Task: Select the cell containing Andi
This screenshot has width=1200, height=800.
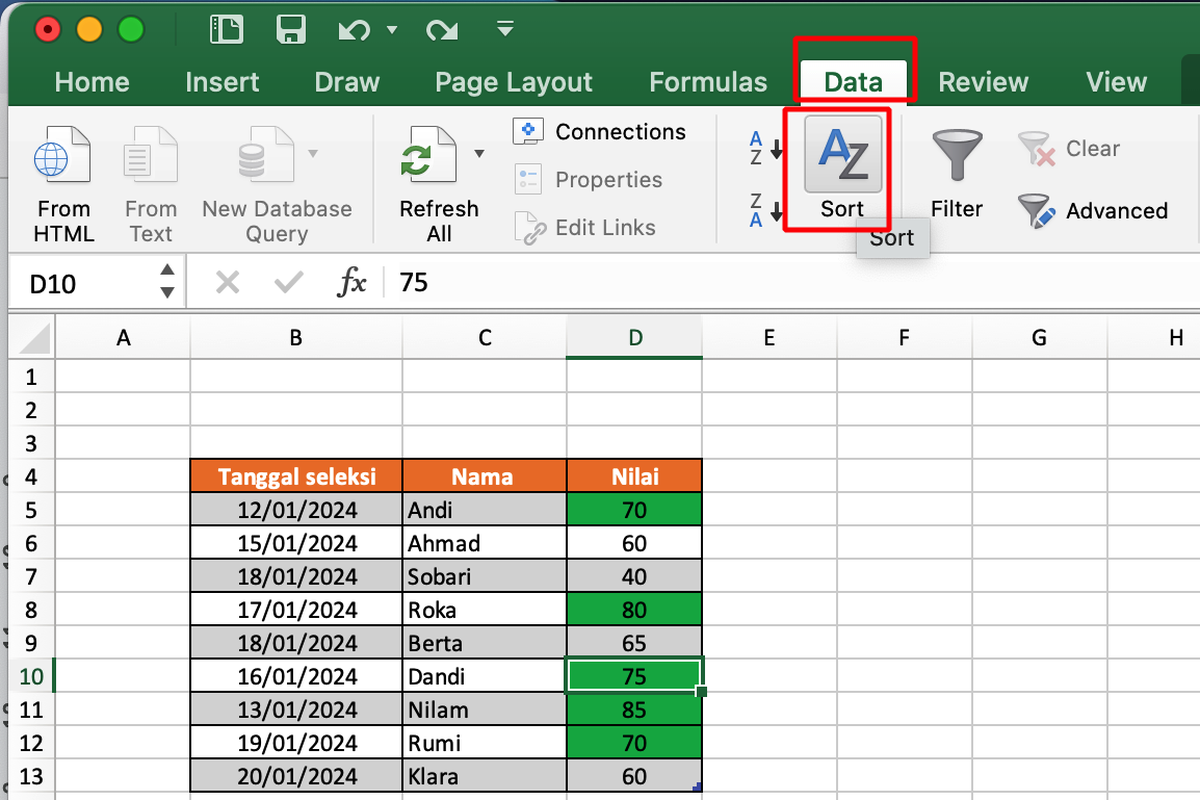Action: click(x=484, y=509)
